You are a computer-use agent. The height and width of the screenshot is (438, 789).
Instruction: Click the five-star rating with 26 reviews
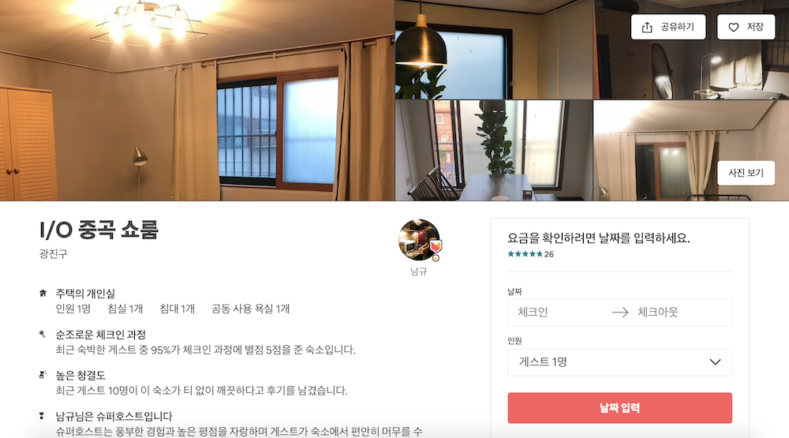click(x=530, y=254)
